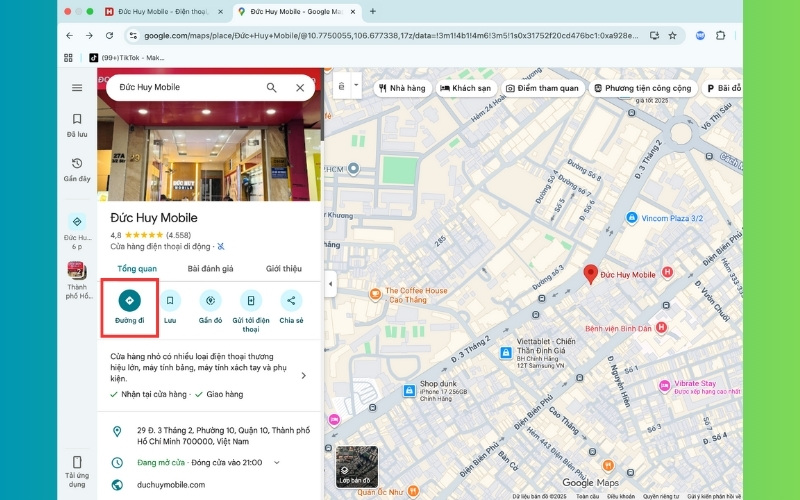Expand the store description chevron
The height and width of the screenshot is (500, 800).
304,376
